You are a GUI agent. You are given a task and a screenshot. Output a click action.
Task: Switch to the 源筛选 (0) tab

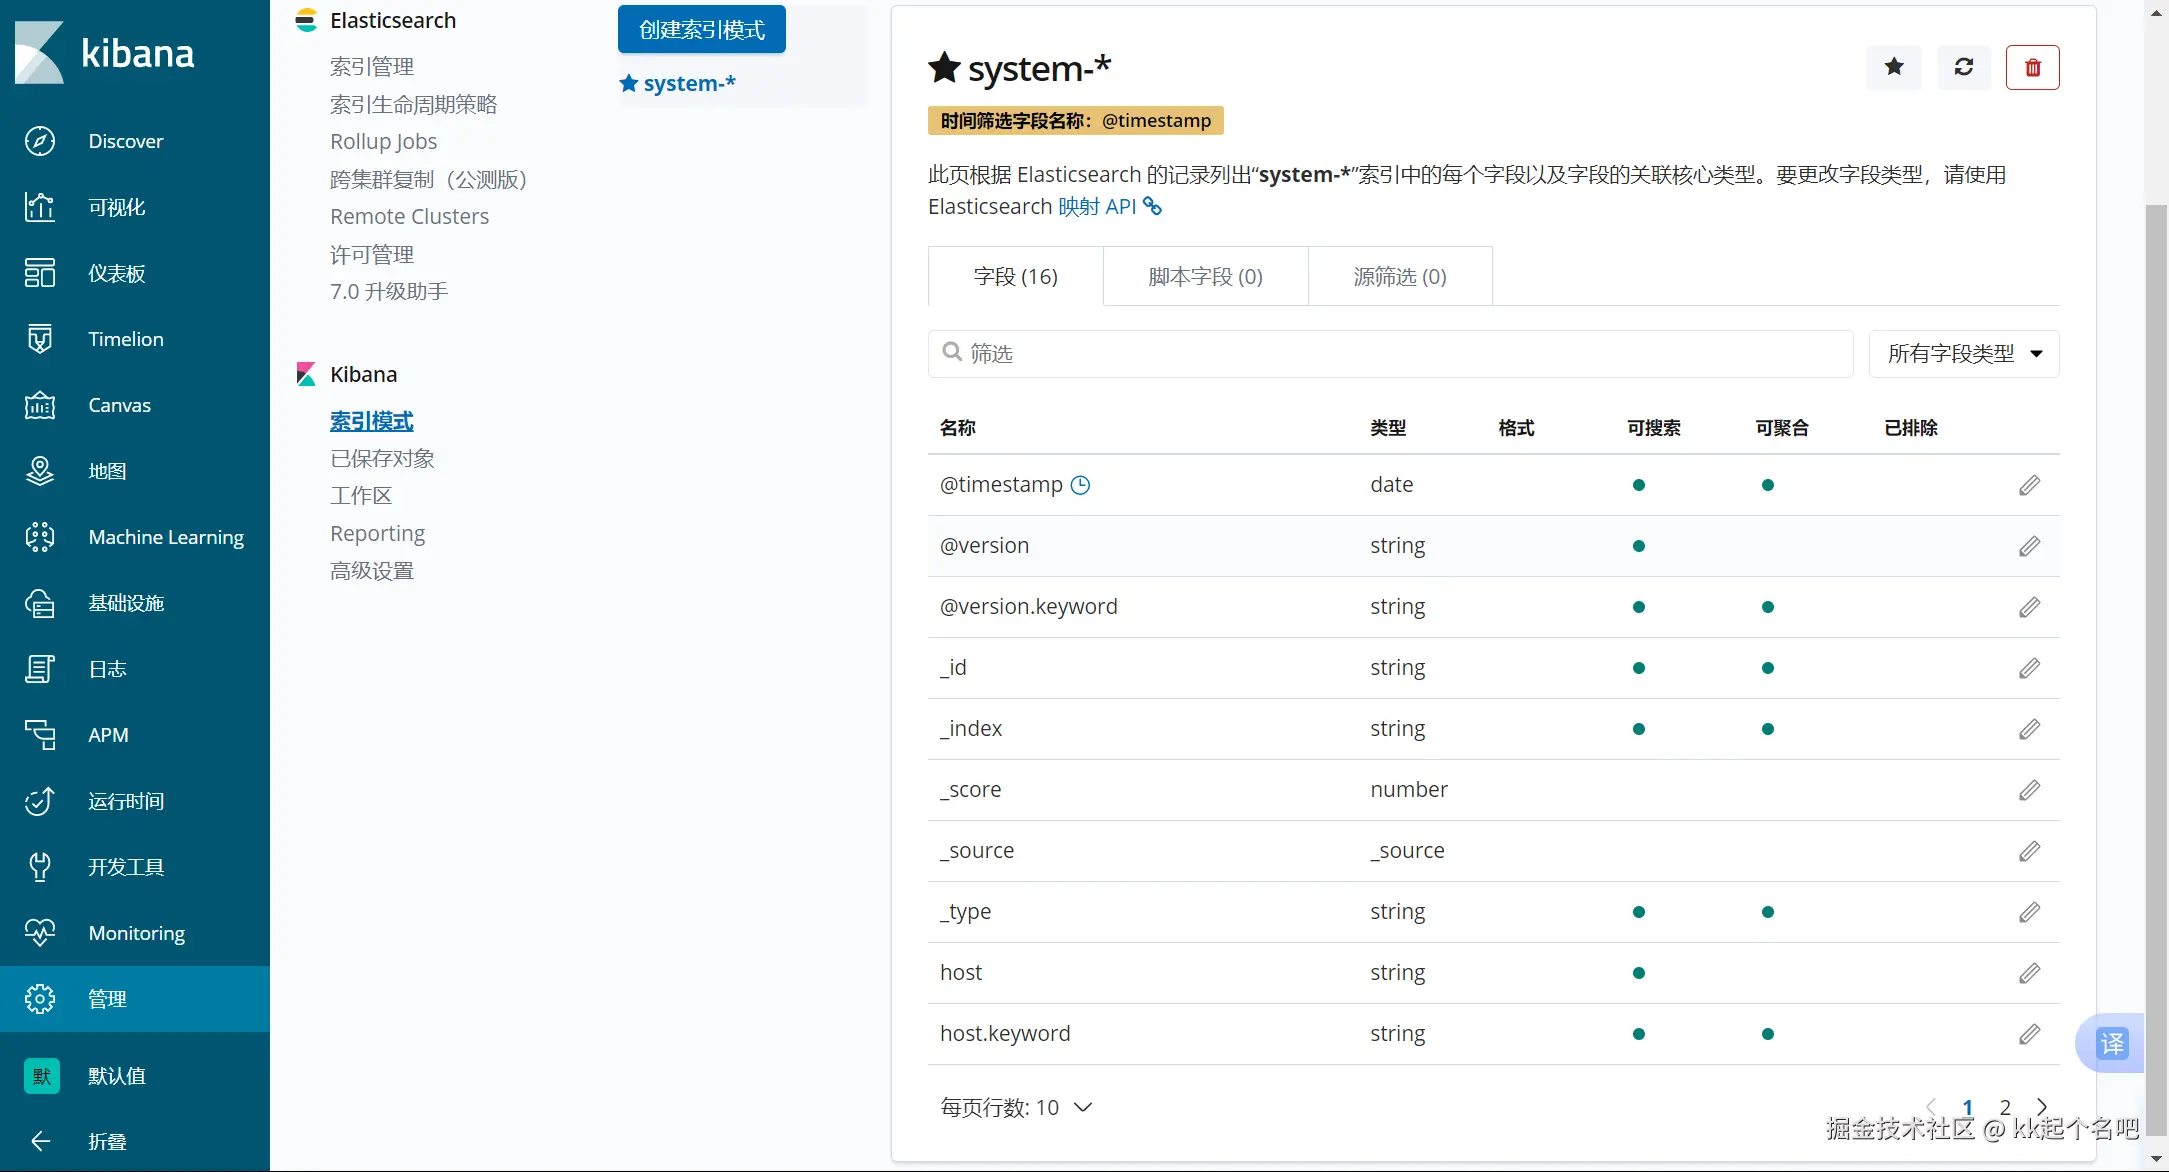1399,276
